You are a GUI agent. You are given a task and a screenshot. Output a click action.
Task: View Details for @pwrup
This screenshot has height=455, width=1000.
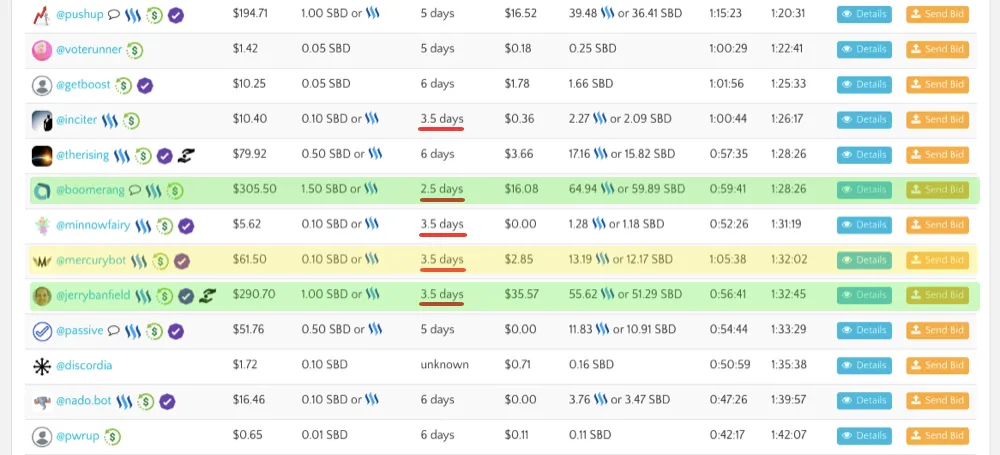point(864,436)
